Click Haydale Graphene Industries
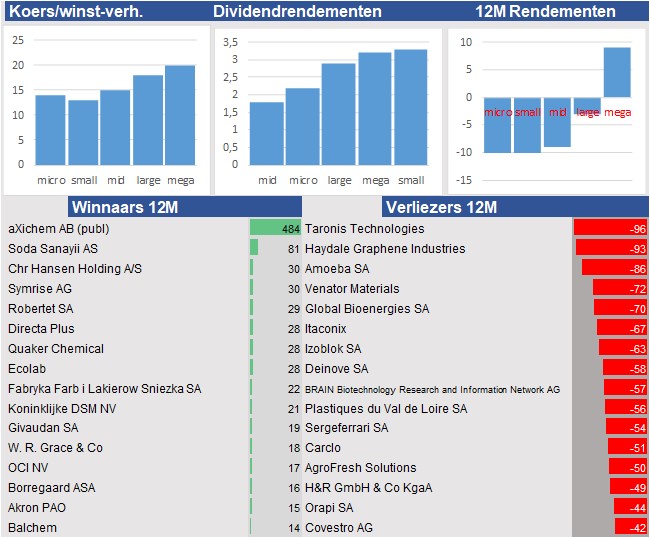650x538 pixels. (x=385, y=249)
